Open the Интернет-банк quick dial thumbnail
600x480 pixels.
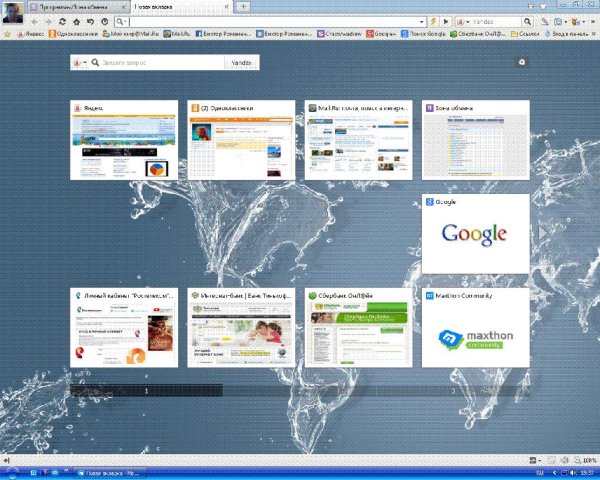[241, 328]
